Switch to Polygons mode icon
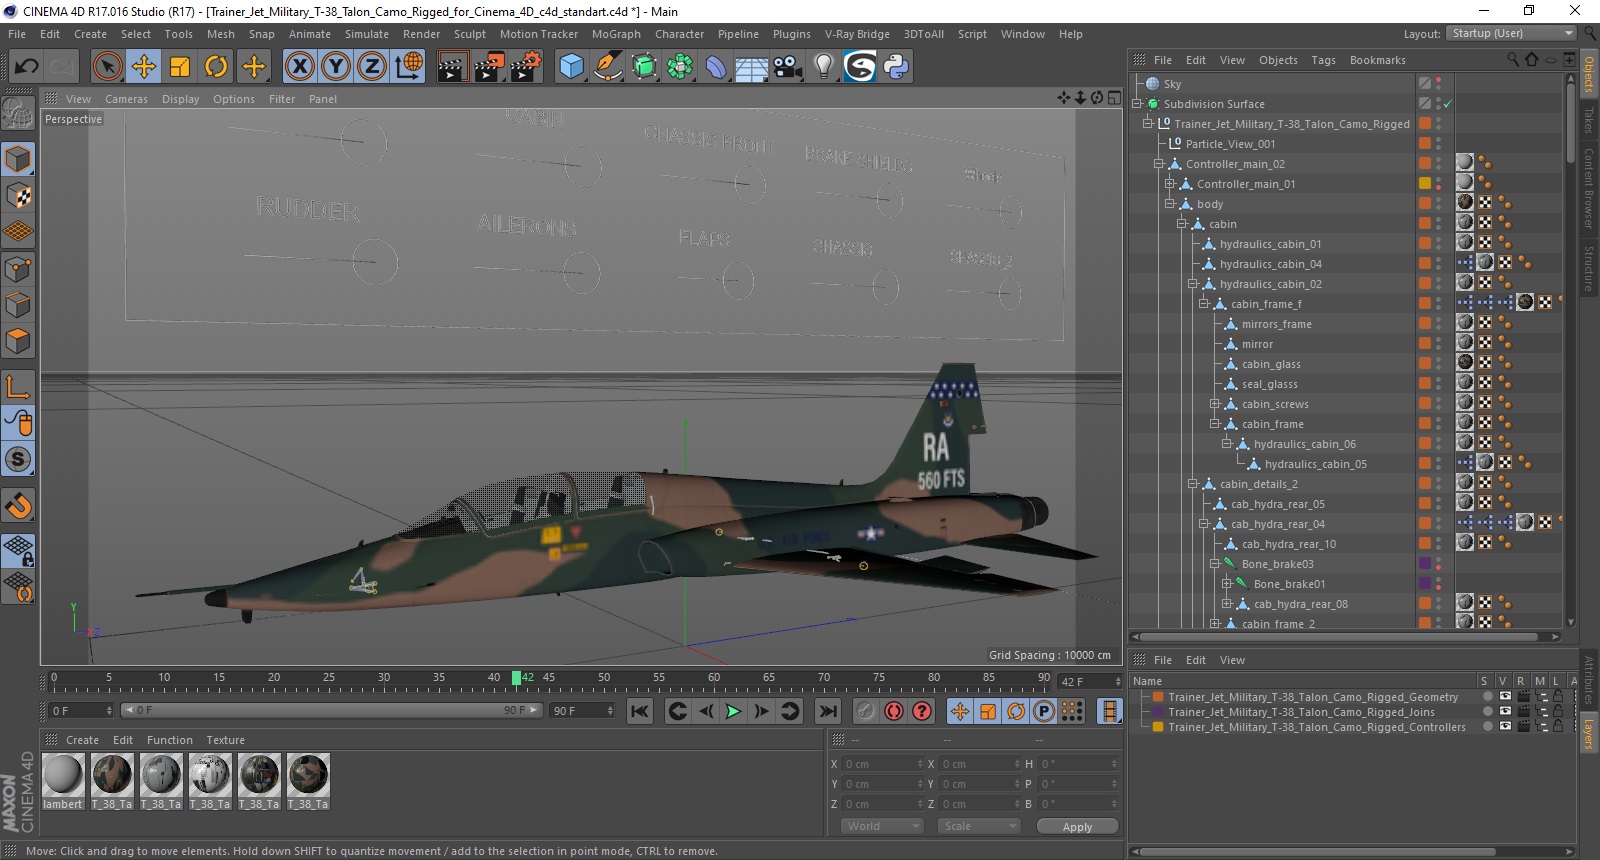The height and width of the screenshot is (860, 1600). 18,341
